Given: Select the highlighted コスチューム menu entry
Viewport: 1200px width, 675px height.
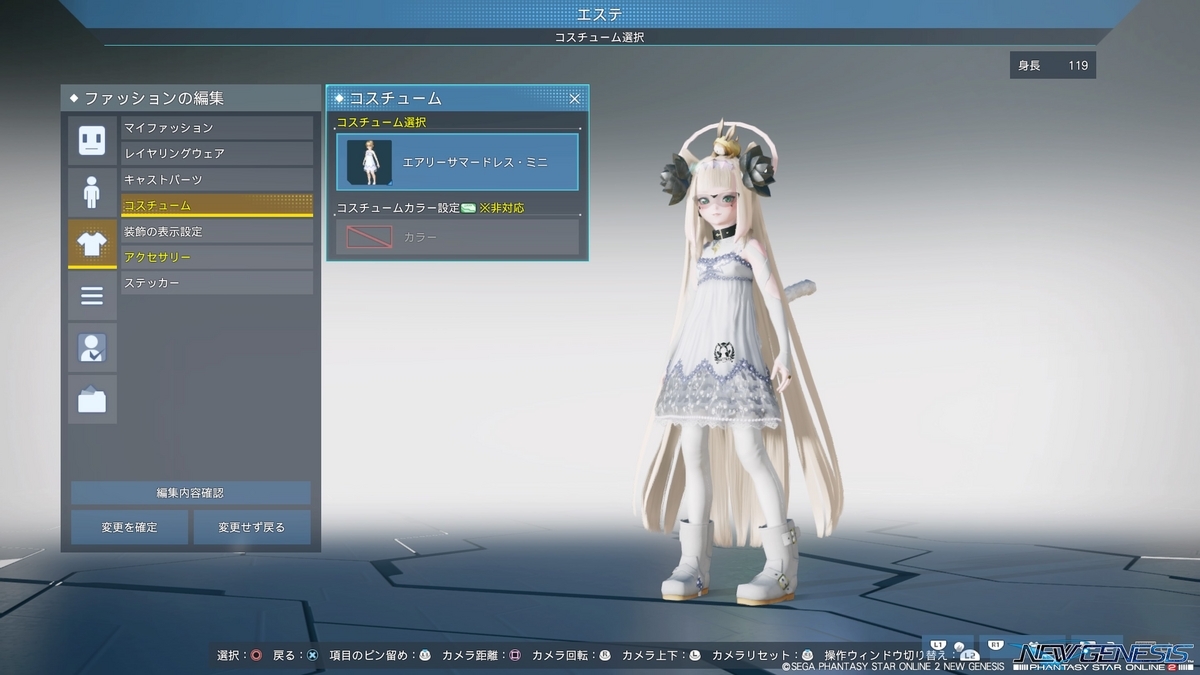Looking at the screenshot, I should point(217,205).
